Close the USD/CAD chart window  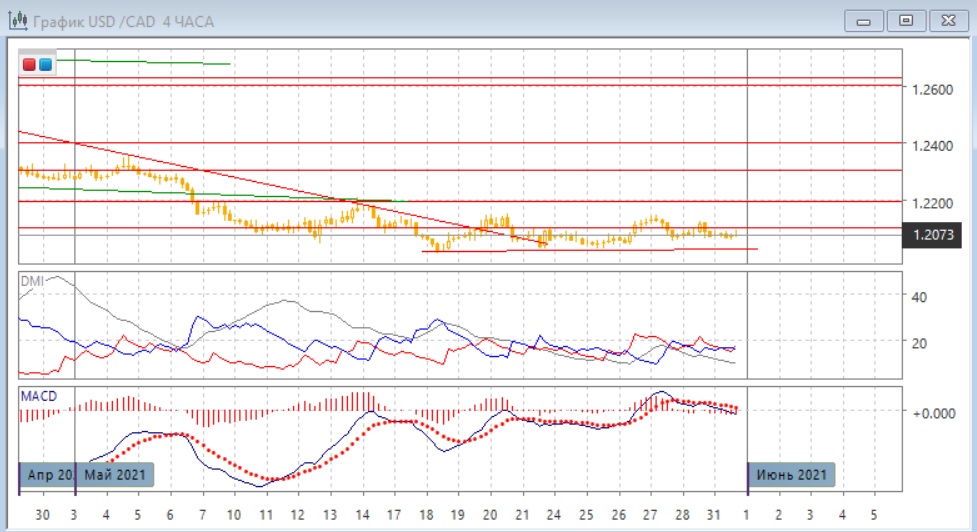click(948, 21)
